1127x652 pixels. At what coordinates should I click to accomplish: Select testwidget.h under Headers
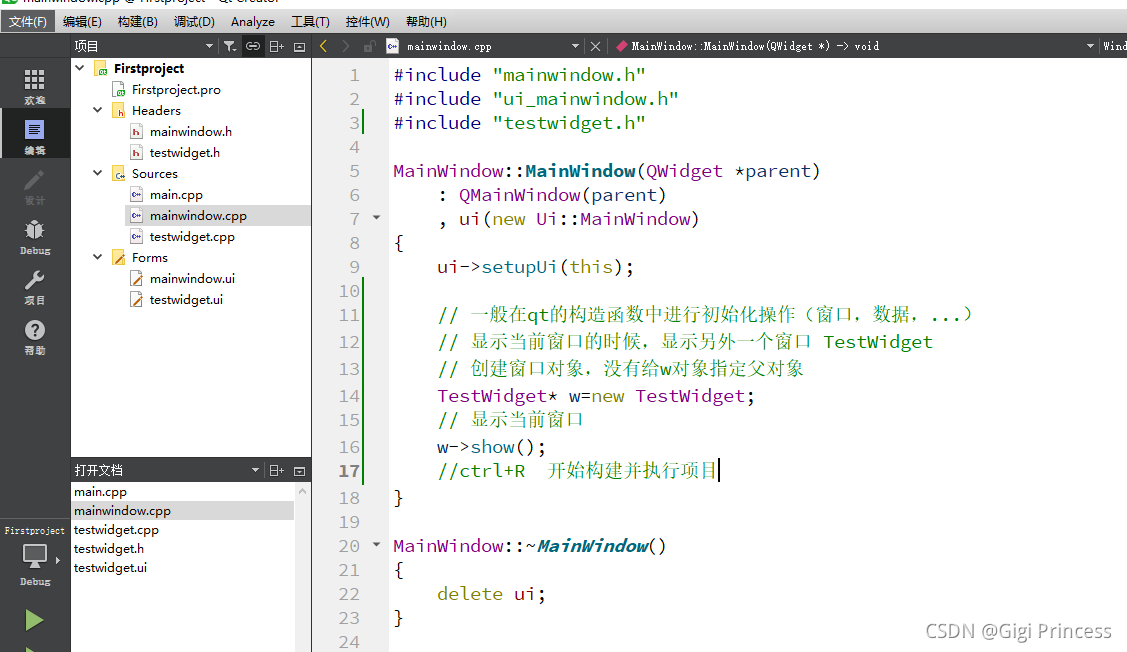[185, 152]
